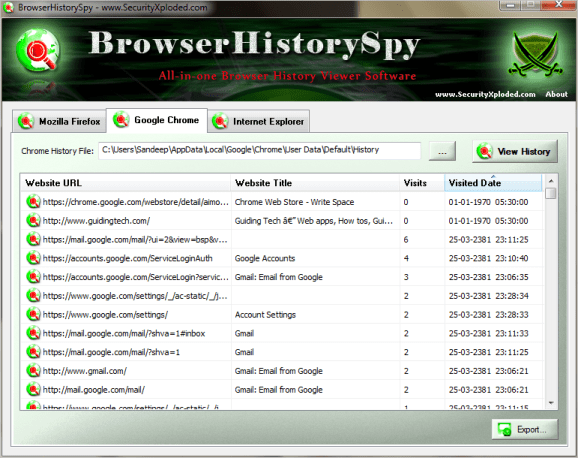Viewport: 578px width, 458px height.
Task: Click the icon beside the guidingtech.com row
Action: (33, 221)
